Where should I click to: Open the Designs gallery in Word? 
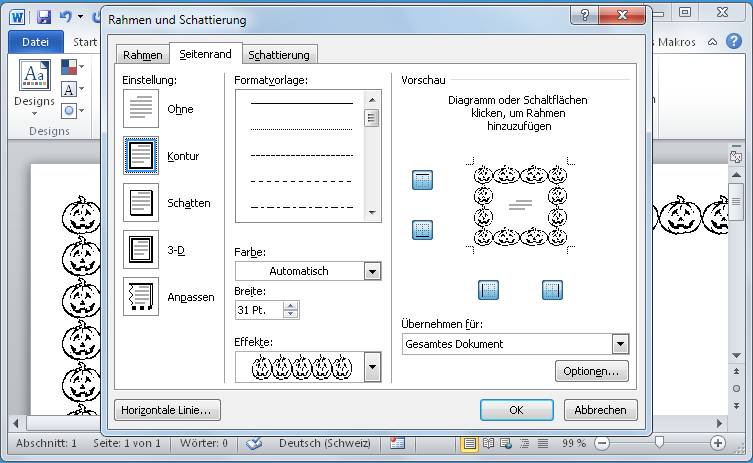tap(34, 86)
